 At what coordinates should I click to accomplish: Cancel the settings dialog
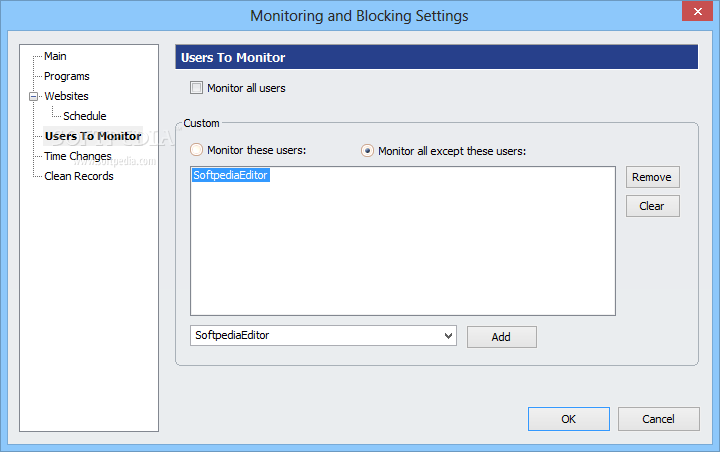tap(658, 419)
